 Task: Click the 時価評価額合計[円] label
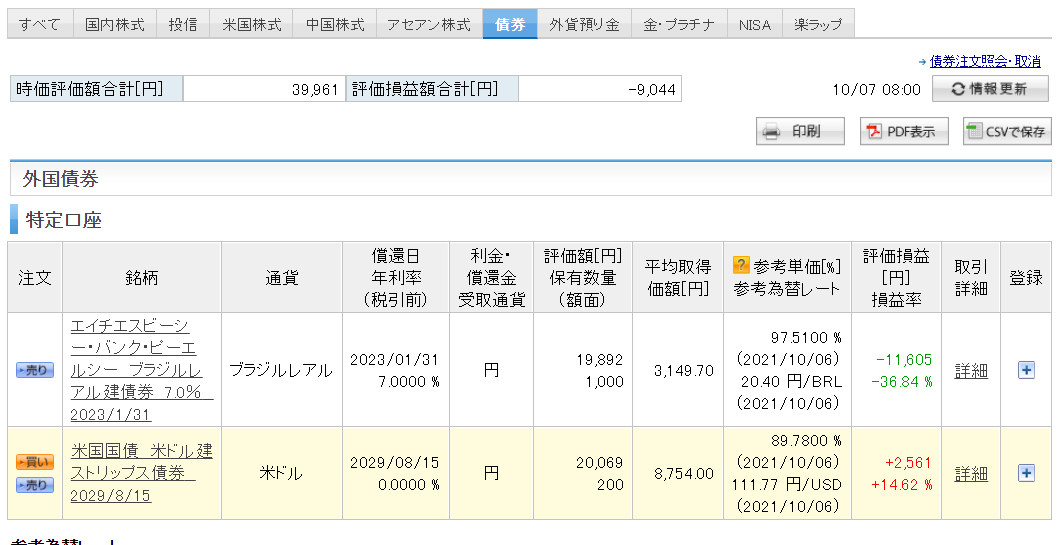click(x=96, y=89)
